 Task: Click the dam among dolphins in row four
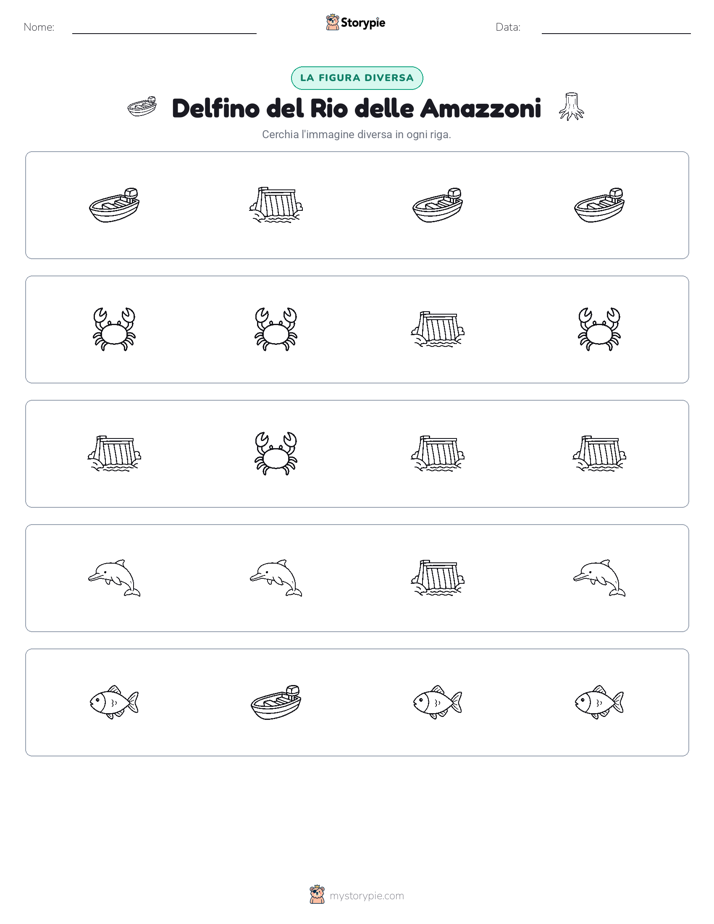[437, 578]
